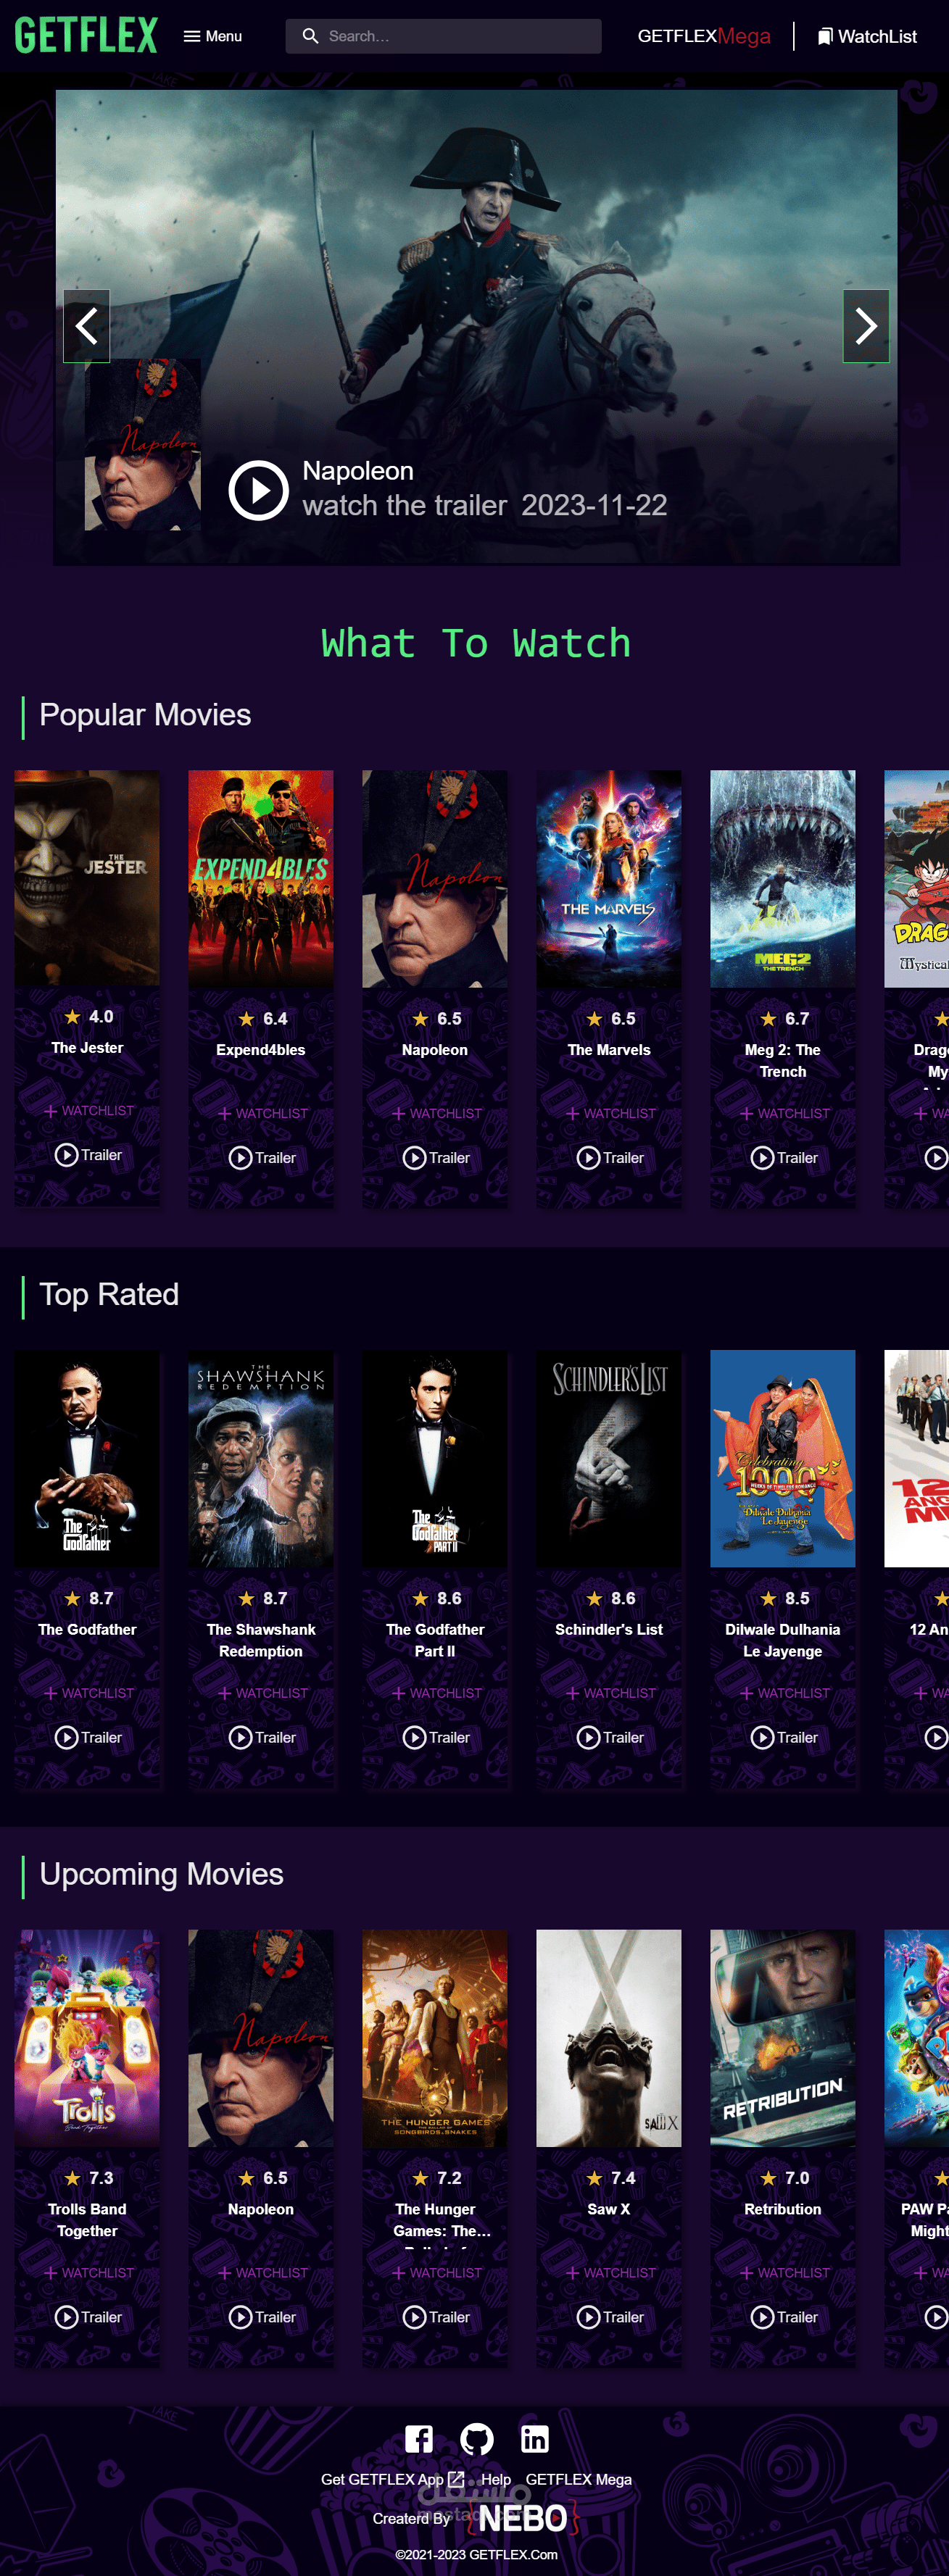This screenshot has width=949, height=2576.
Task: Play trailer for Saw X
Action: tap(610, 2317)
